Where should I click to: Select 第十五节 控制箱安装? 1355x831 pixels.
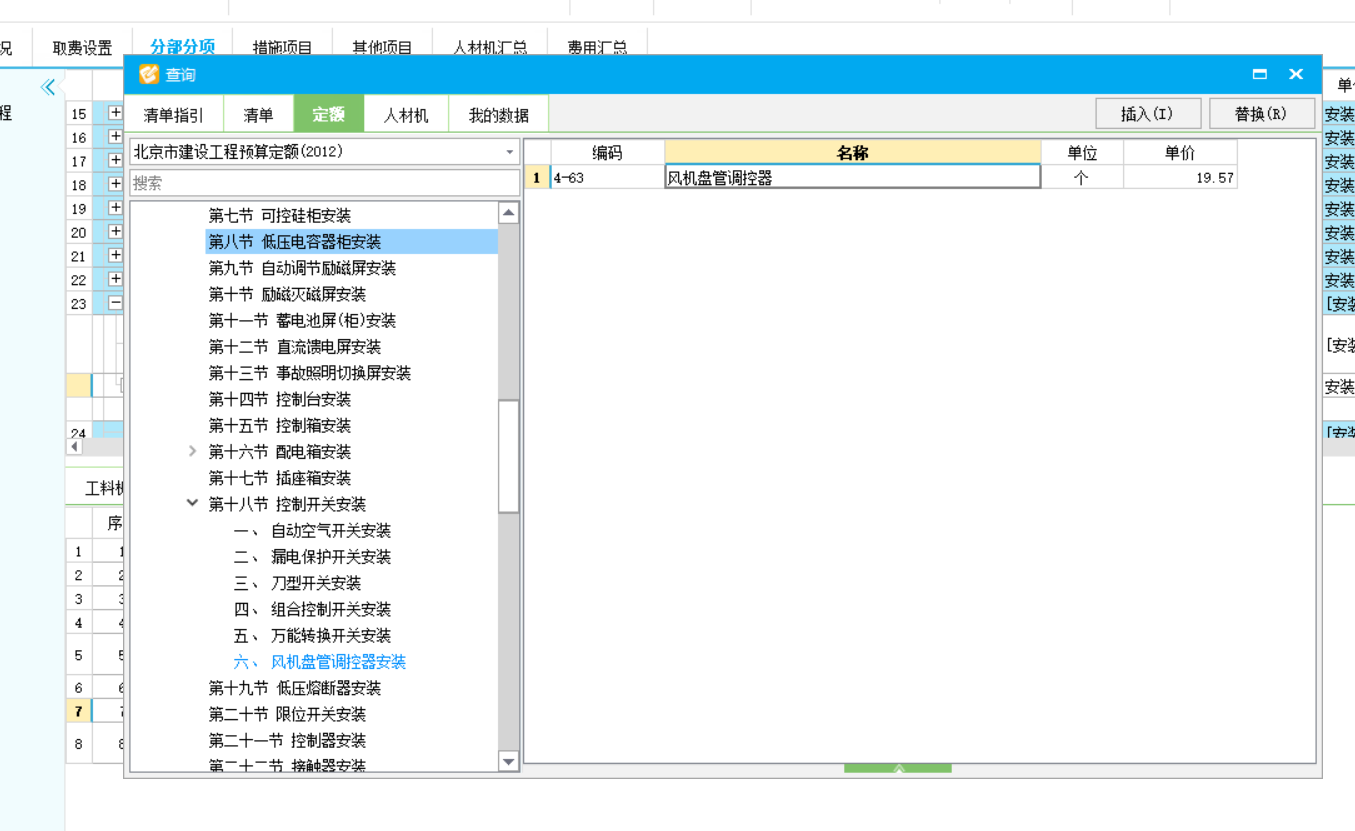coord(280,426)
